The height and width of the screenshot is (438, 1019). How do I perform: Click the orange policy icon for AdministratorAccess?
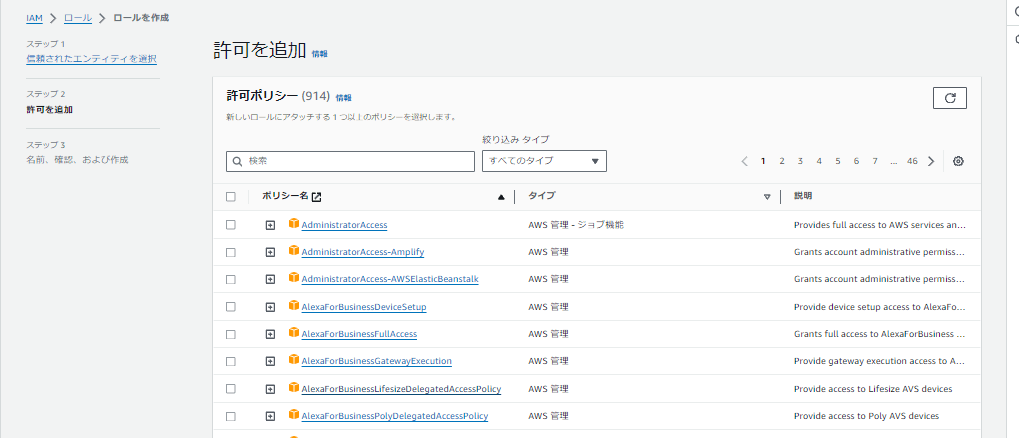tap(294, 224)
